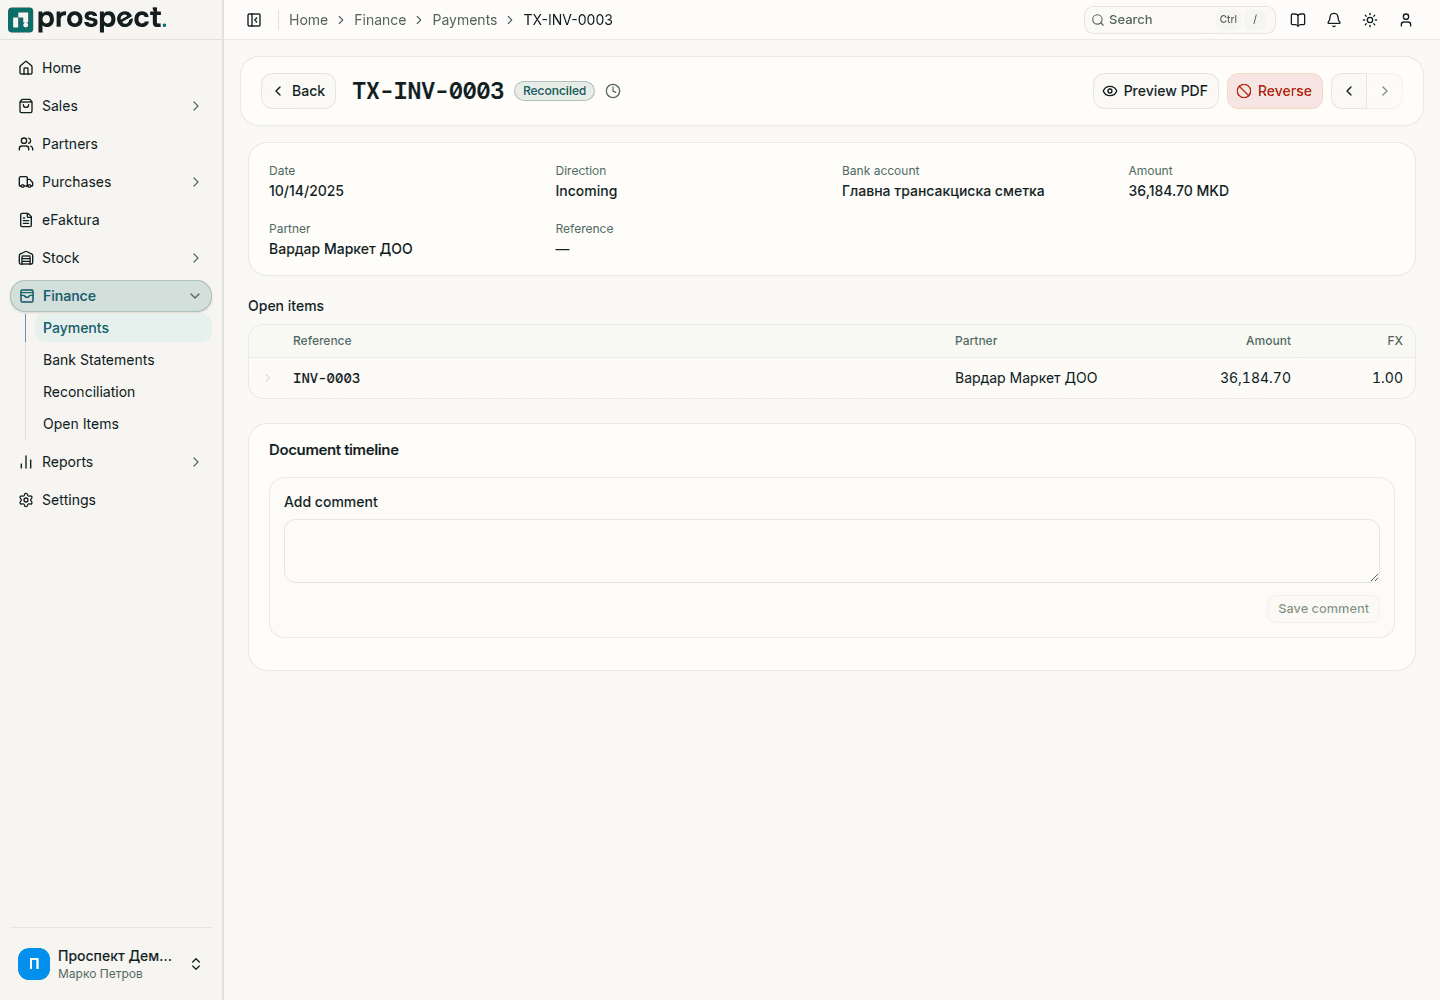The height and width of the screenshot is (1000, 1440).
Task: Click partner Вардар Маркет ДОО in table
Action: pyautogui.click(x=1026, y=378)
